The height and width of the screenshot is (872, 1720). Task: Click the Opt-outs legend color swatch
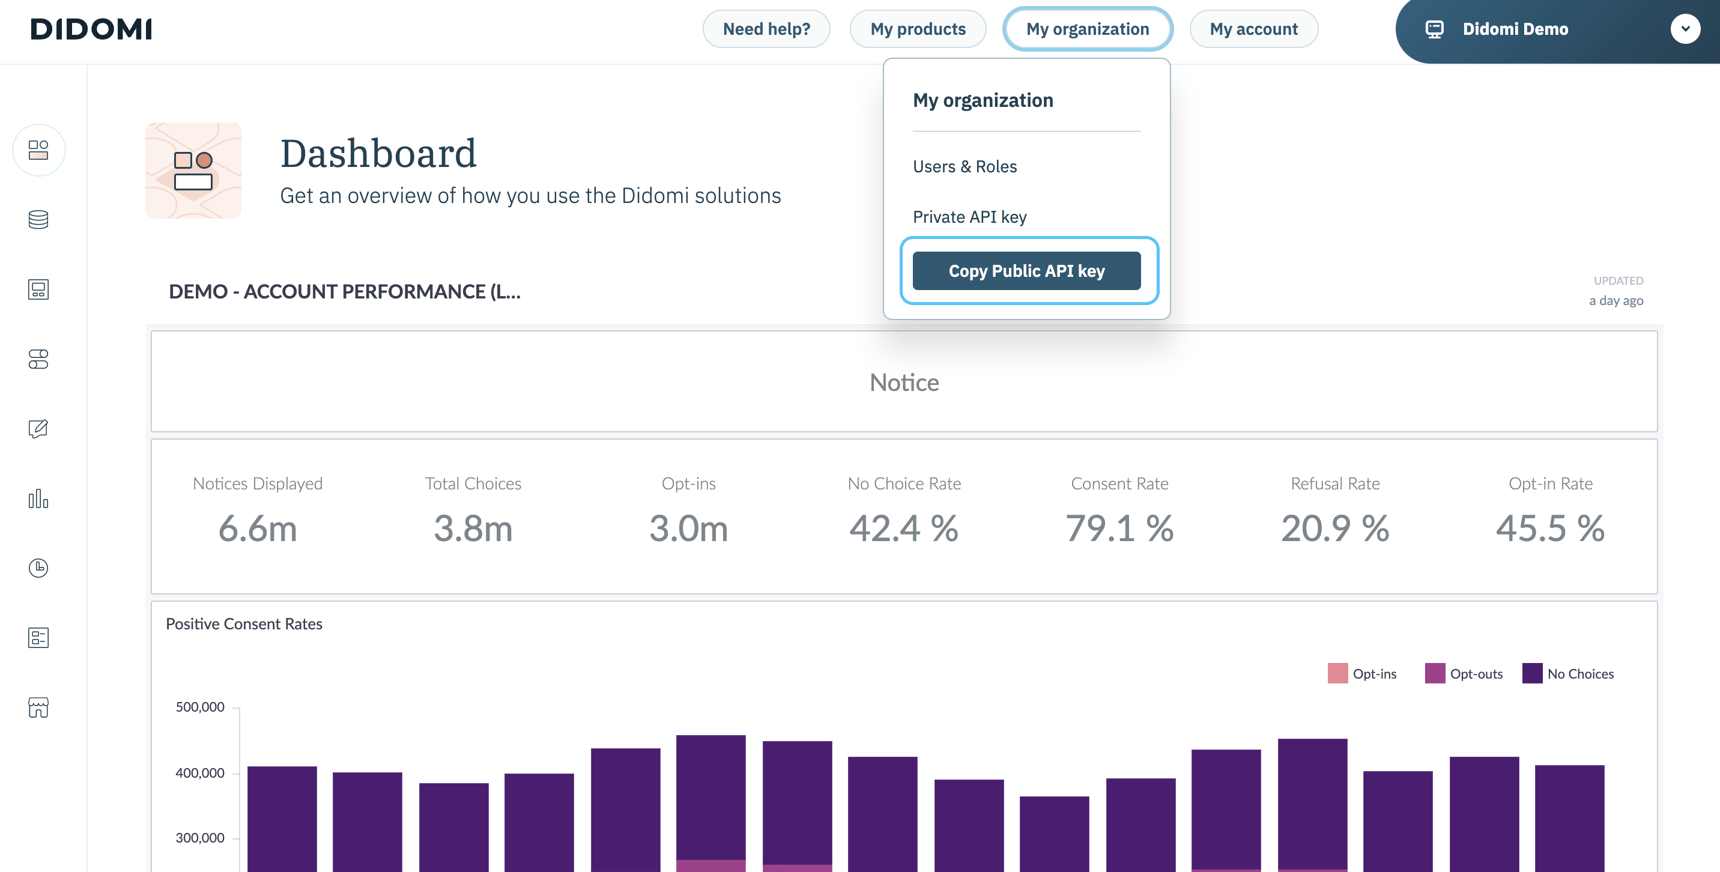coord(1435,674)
